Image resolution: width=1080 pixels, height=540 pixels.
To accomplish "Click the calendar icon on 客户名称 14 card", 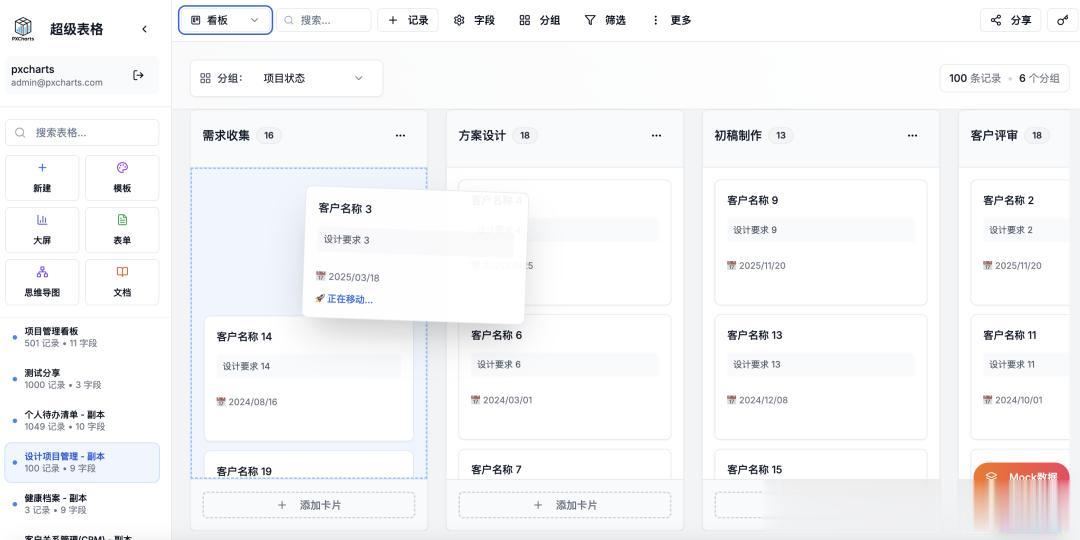I will pyautogui.click(x=221, y=402).
